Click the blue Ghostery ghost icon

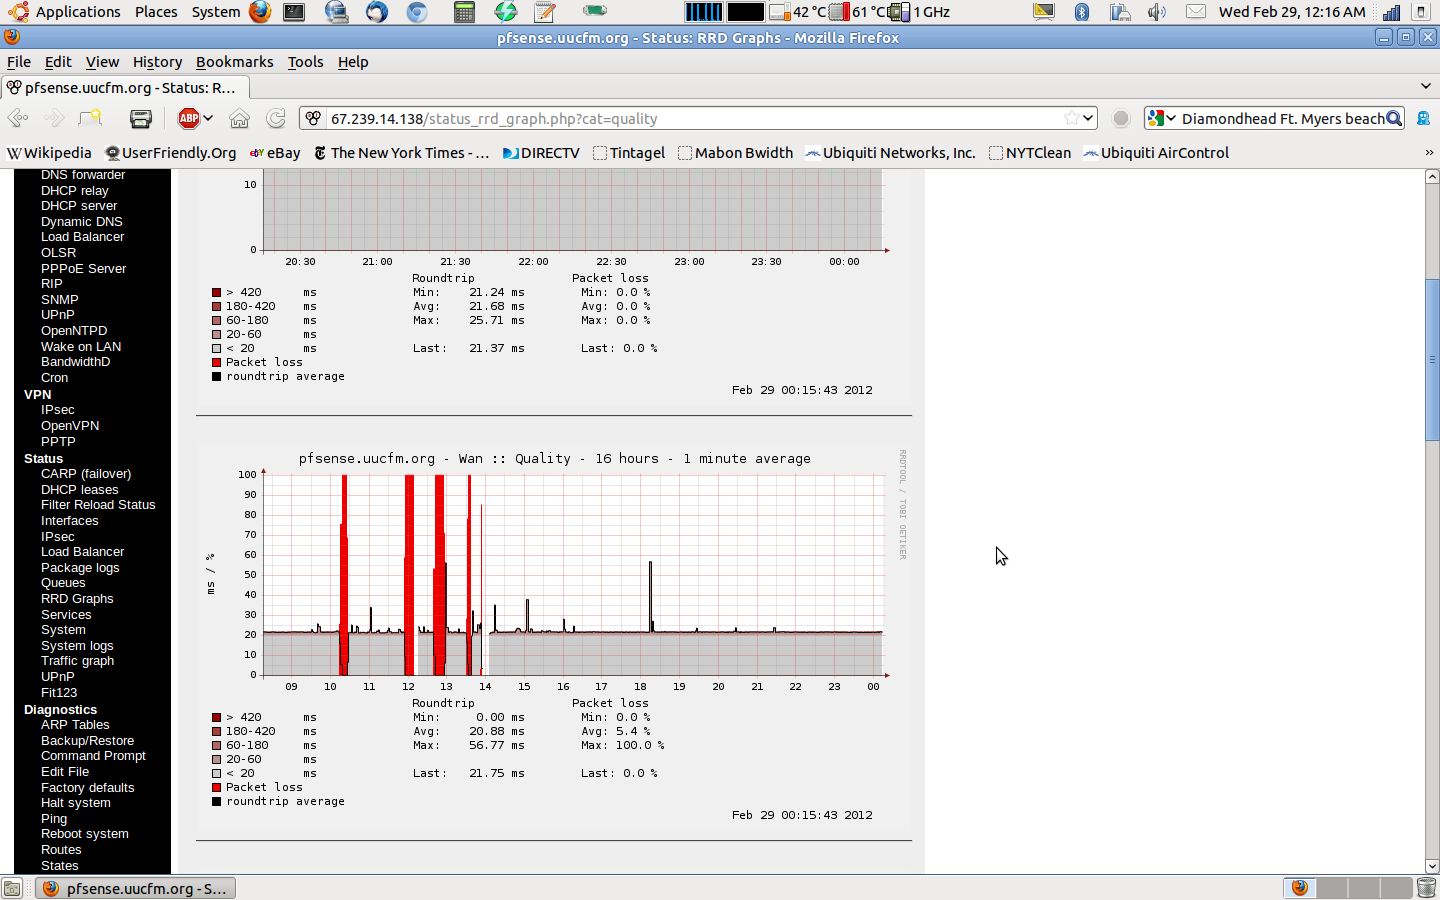(1423, 118)
